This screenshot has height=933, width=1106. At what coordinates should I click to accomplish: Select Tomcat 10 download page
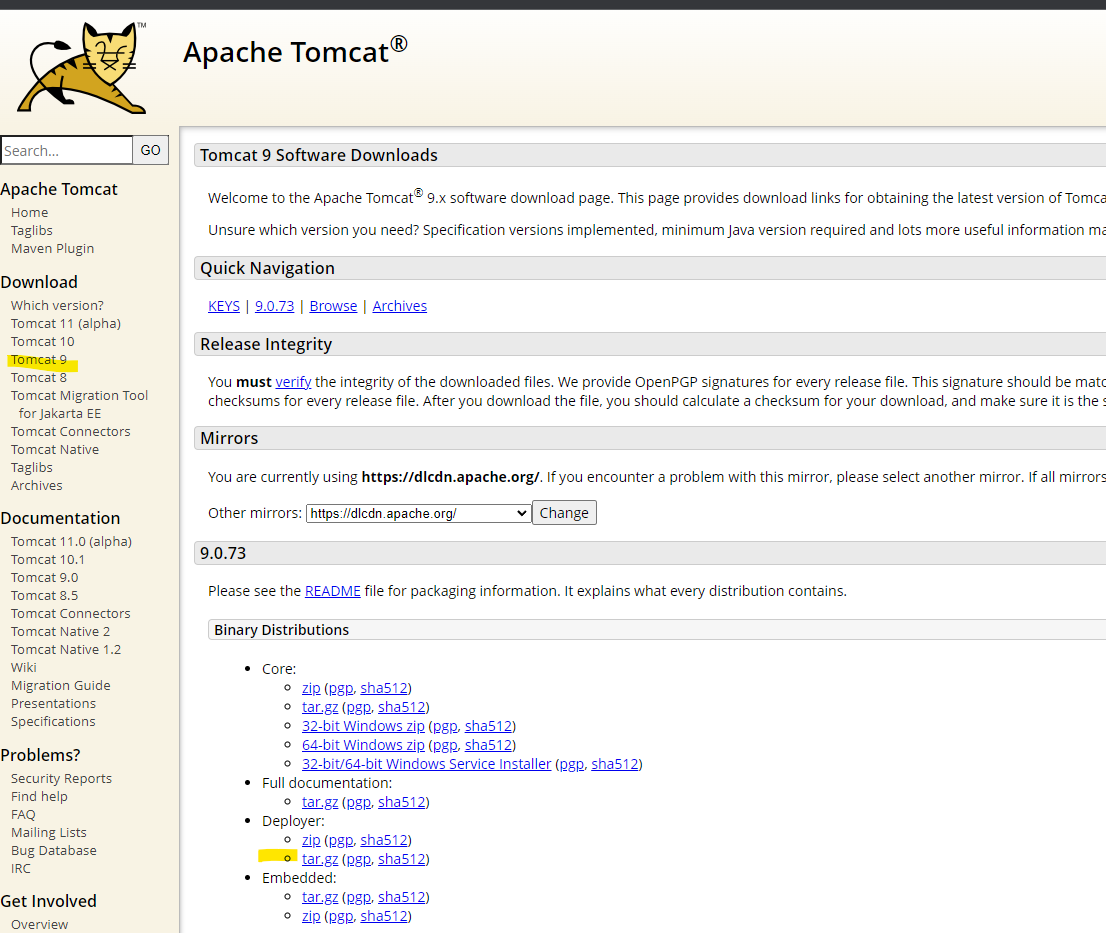pos(42,341)
